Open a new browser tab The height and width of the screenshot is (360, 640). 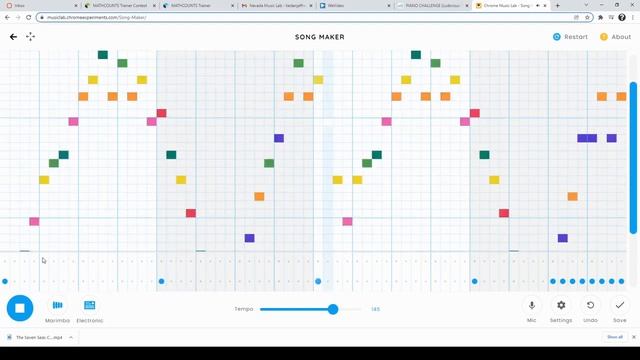(558, 6)
